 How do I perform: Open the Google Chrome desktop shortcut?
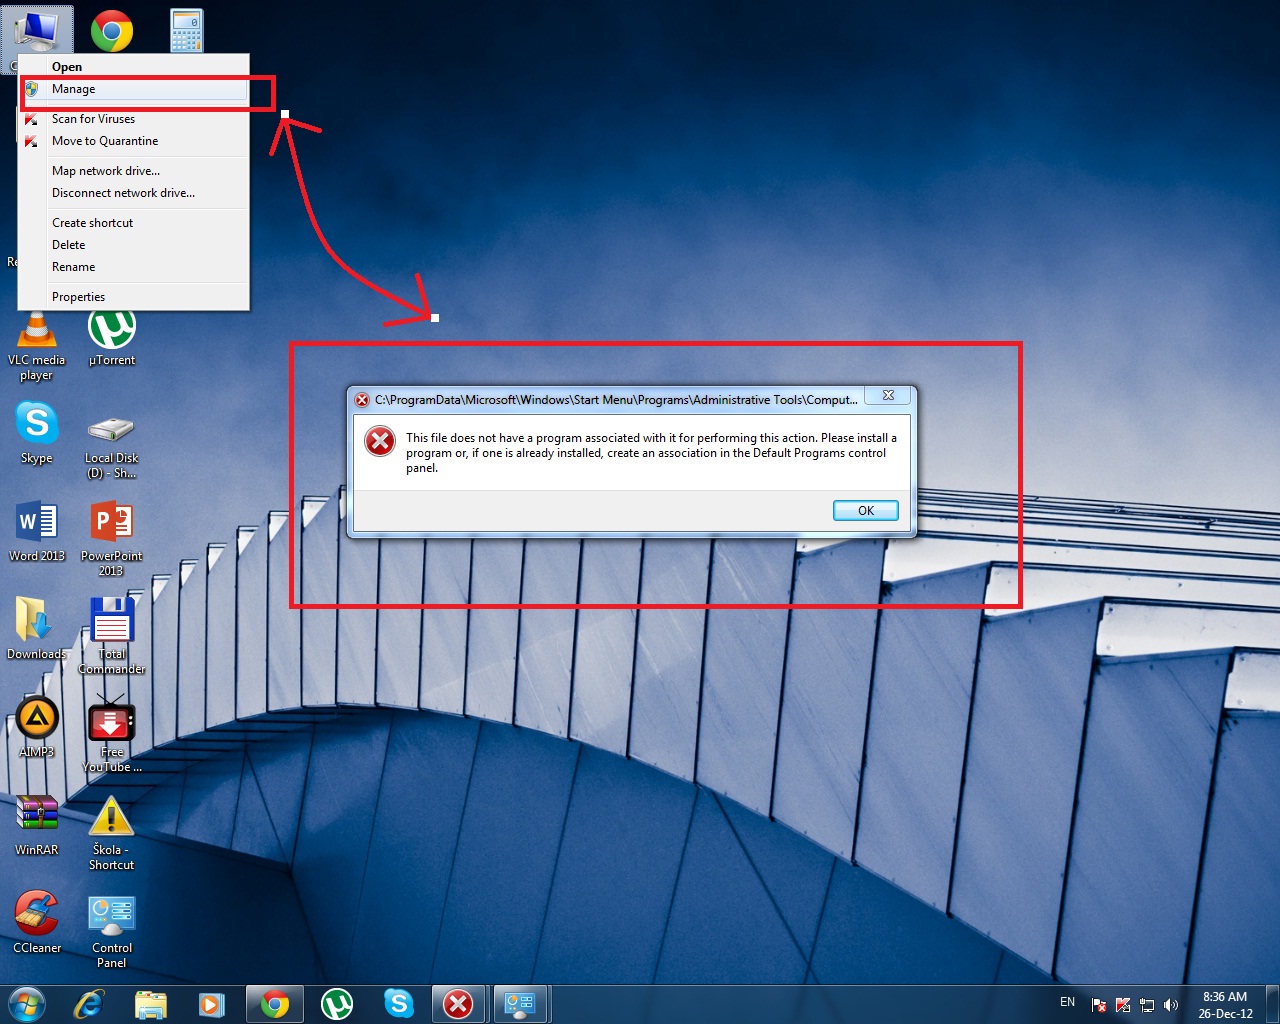coord(112,31)
